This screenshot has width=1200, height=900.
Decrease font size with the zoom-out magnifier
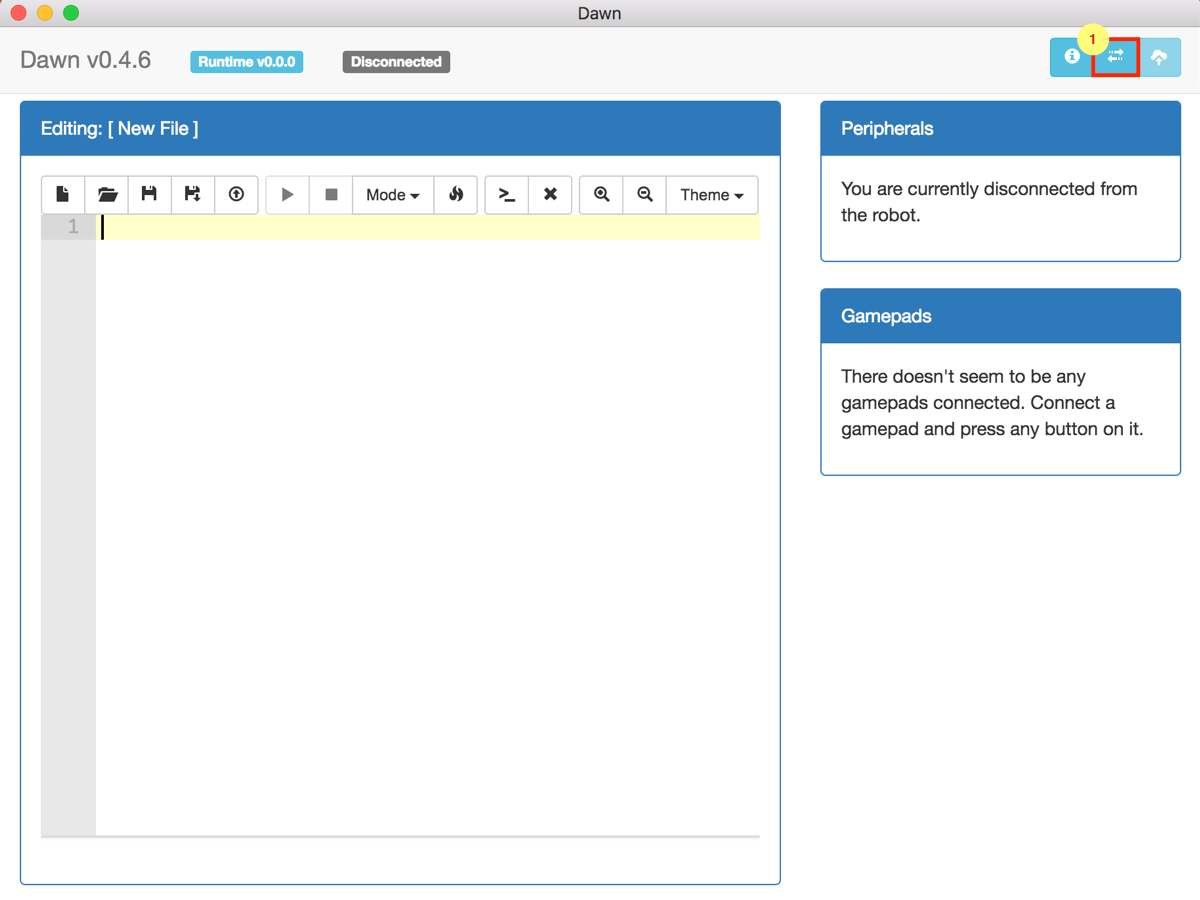[x=645, y=194]
